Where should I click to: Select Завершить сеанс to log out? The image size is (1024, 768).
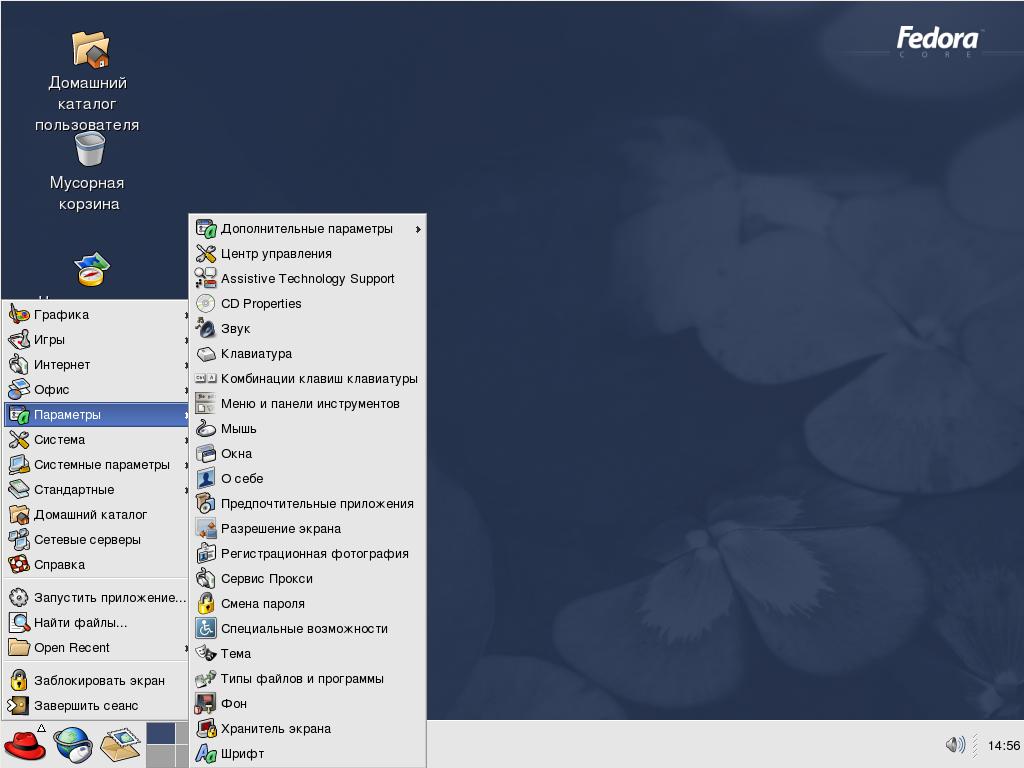point(96,705)
